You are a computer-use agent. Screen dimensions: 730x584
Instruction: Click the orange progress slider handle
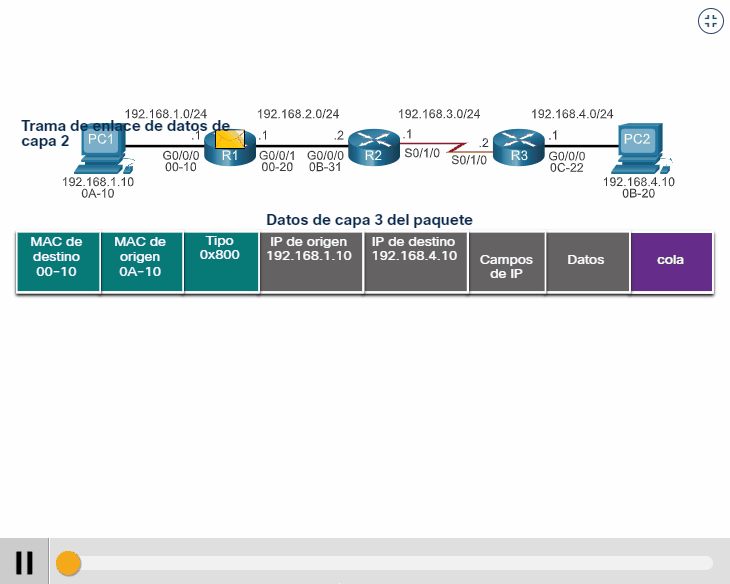pyautogui.click(x=68, y=563)
